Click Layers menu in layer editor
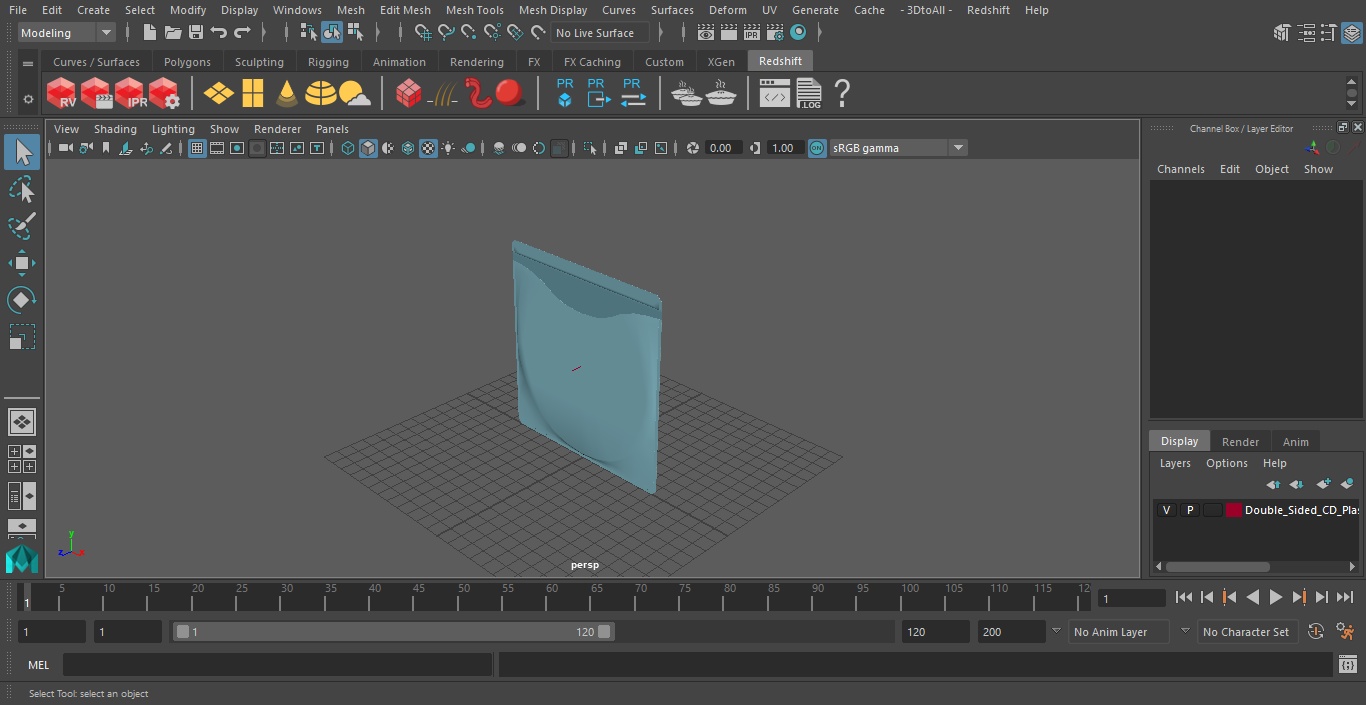The width and height of the screenshot is (1366, 705). point(1175,463)
